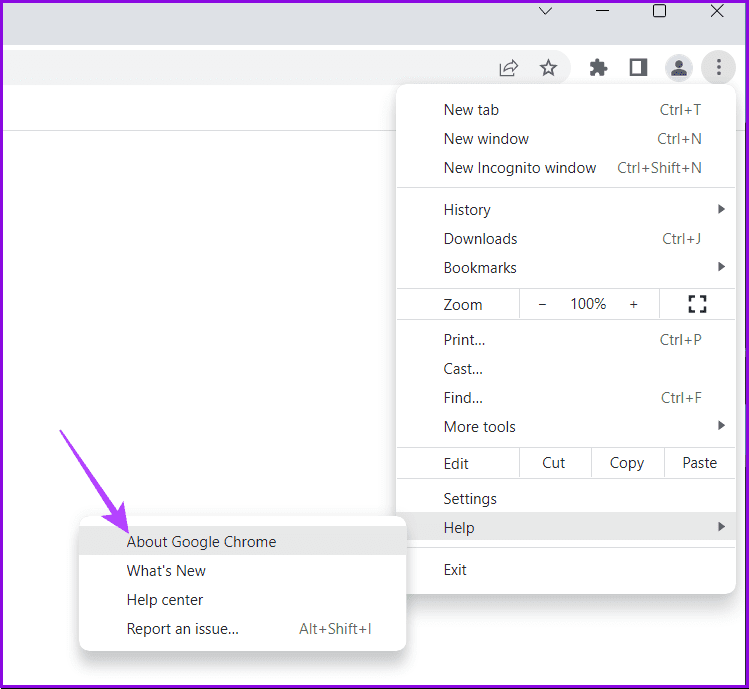Open the Extensions puzzle icon
The image size is (749, 689).
(x=598, y=68)
